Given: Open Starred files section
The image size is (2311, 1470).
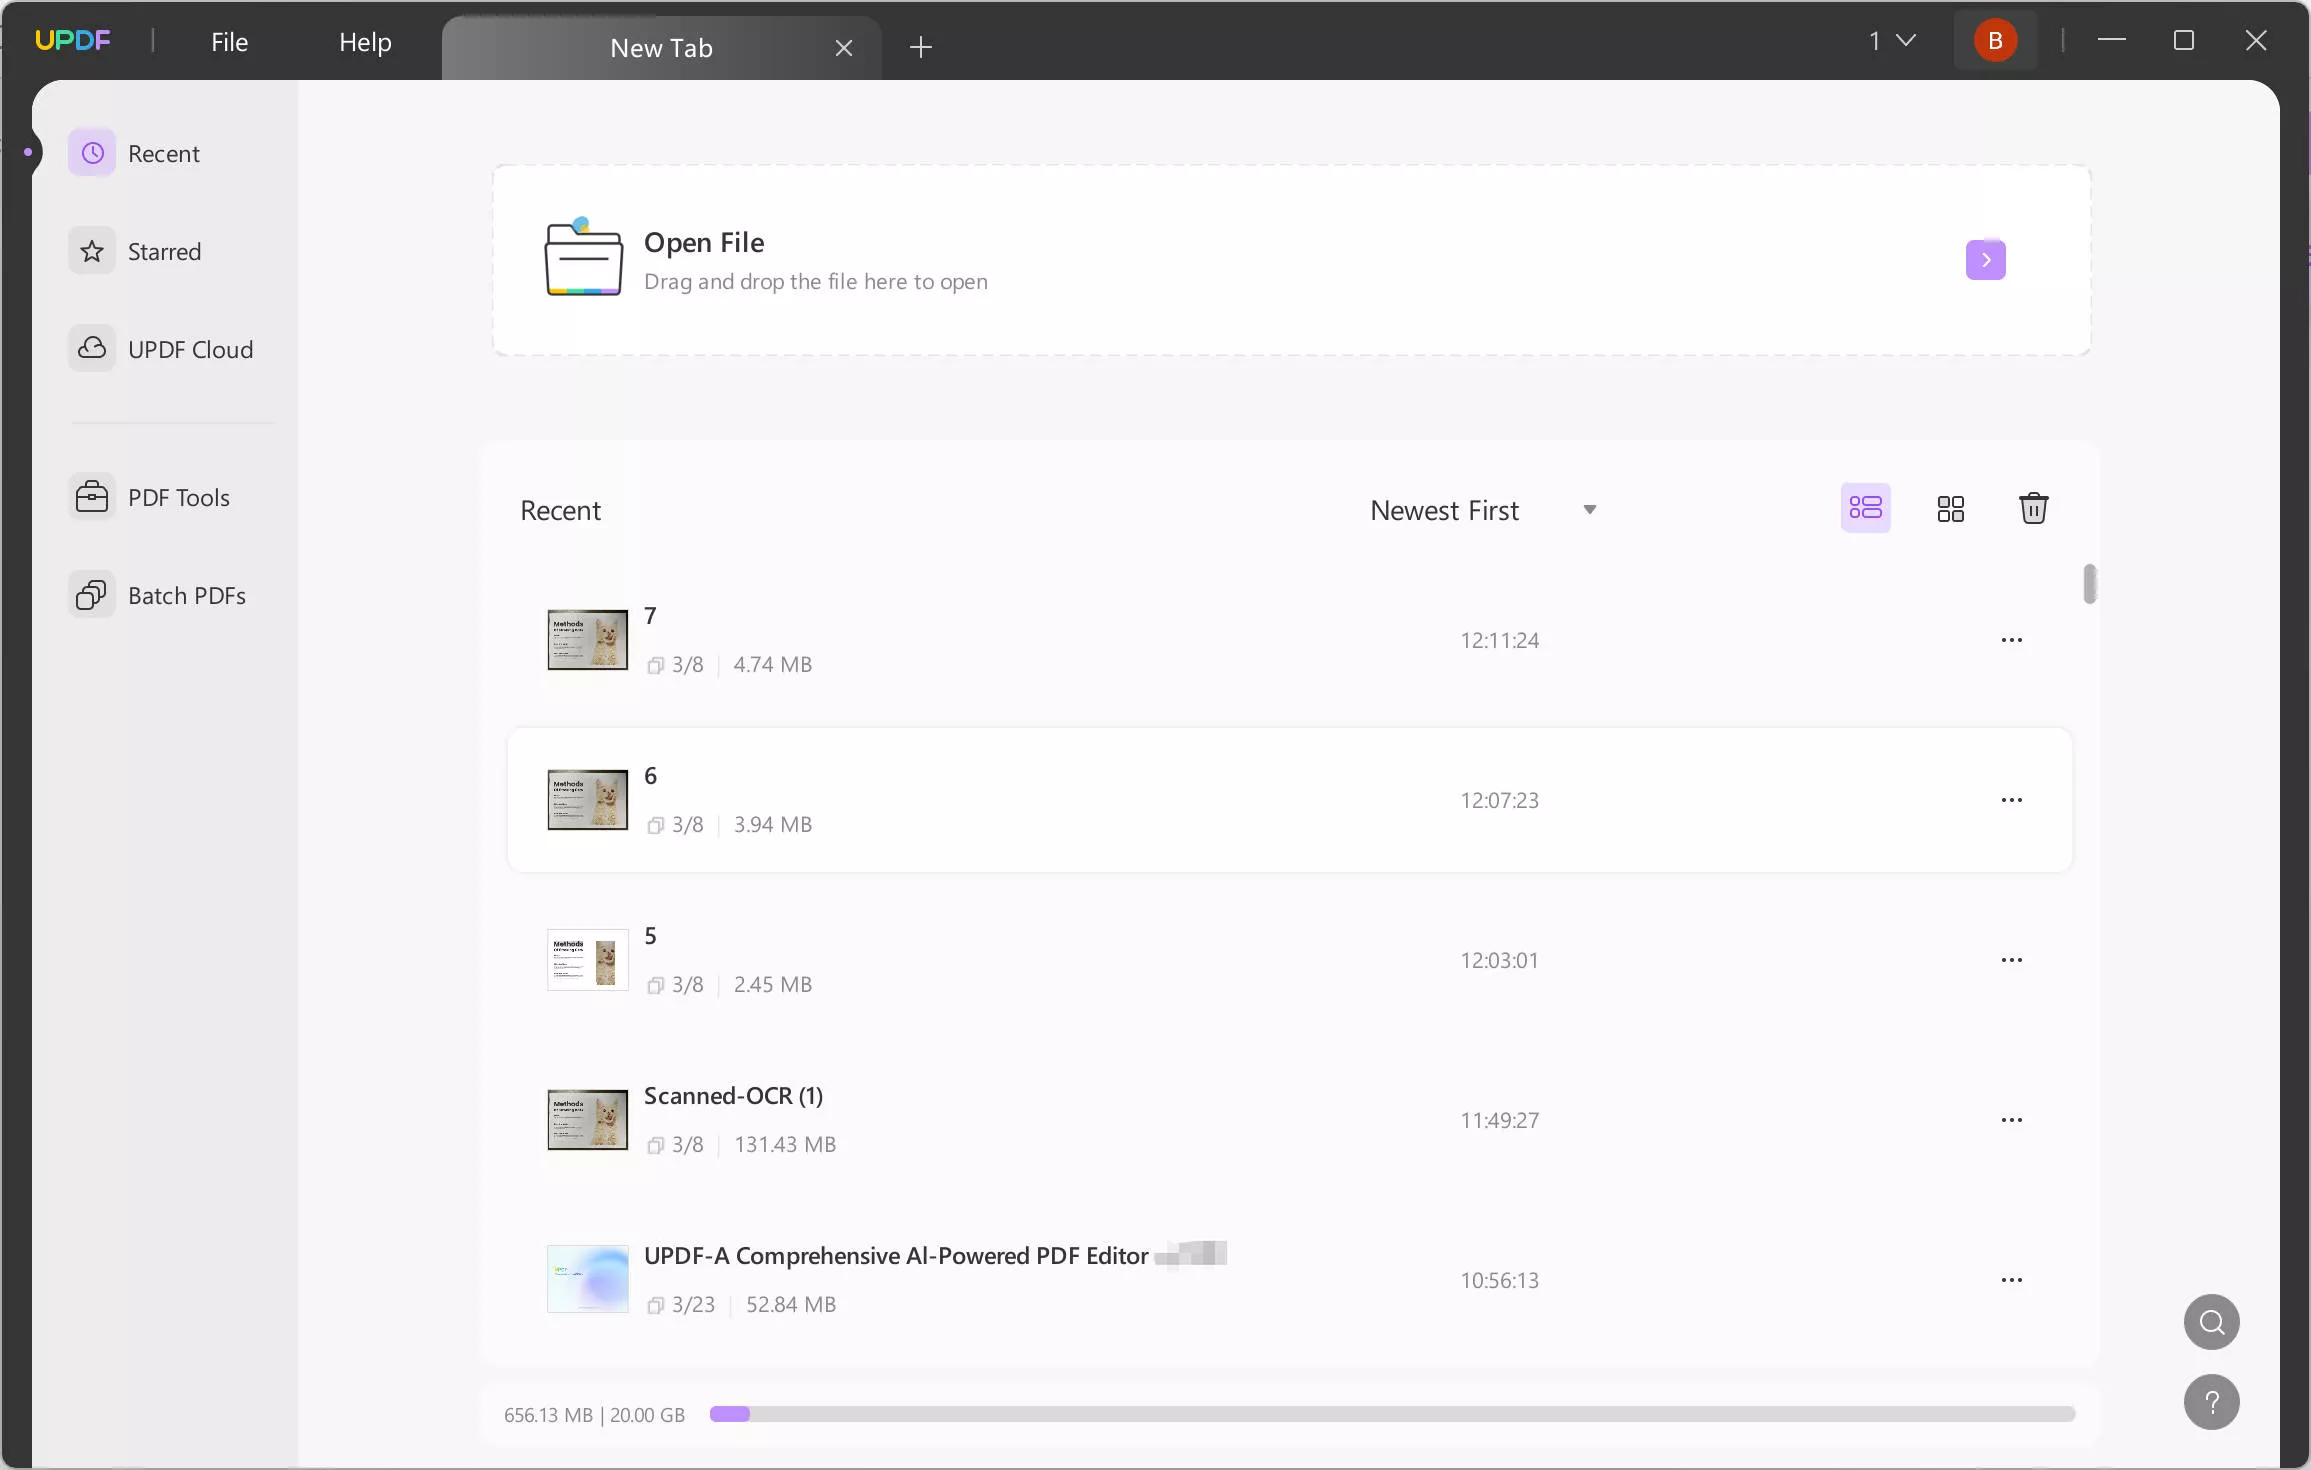Looking at the screenshot, I should [163, 251].
